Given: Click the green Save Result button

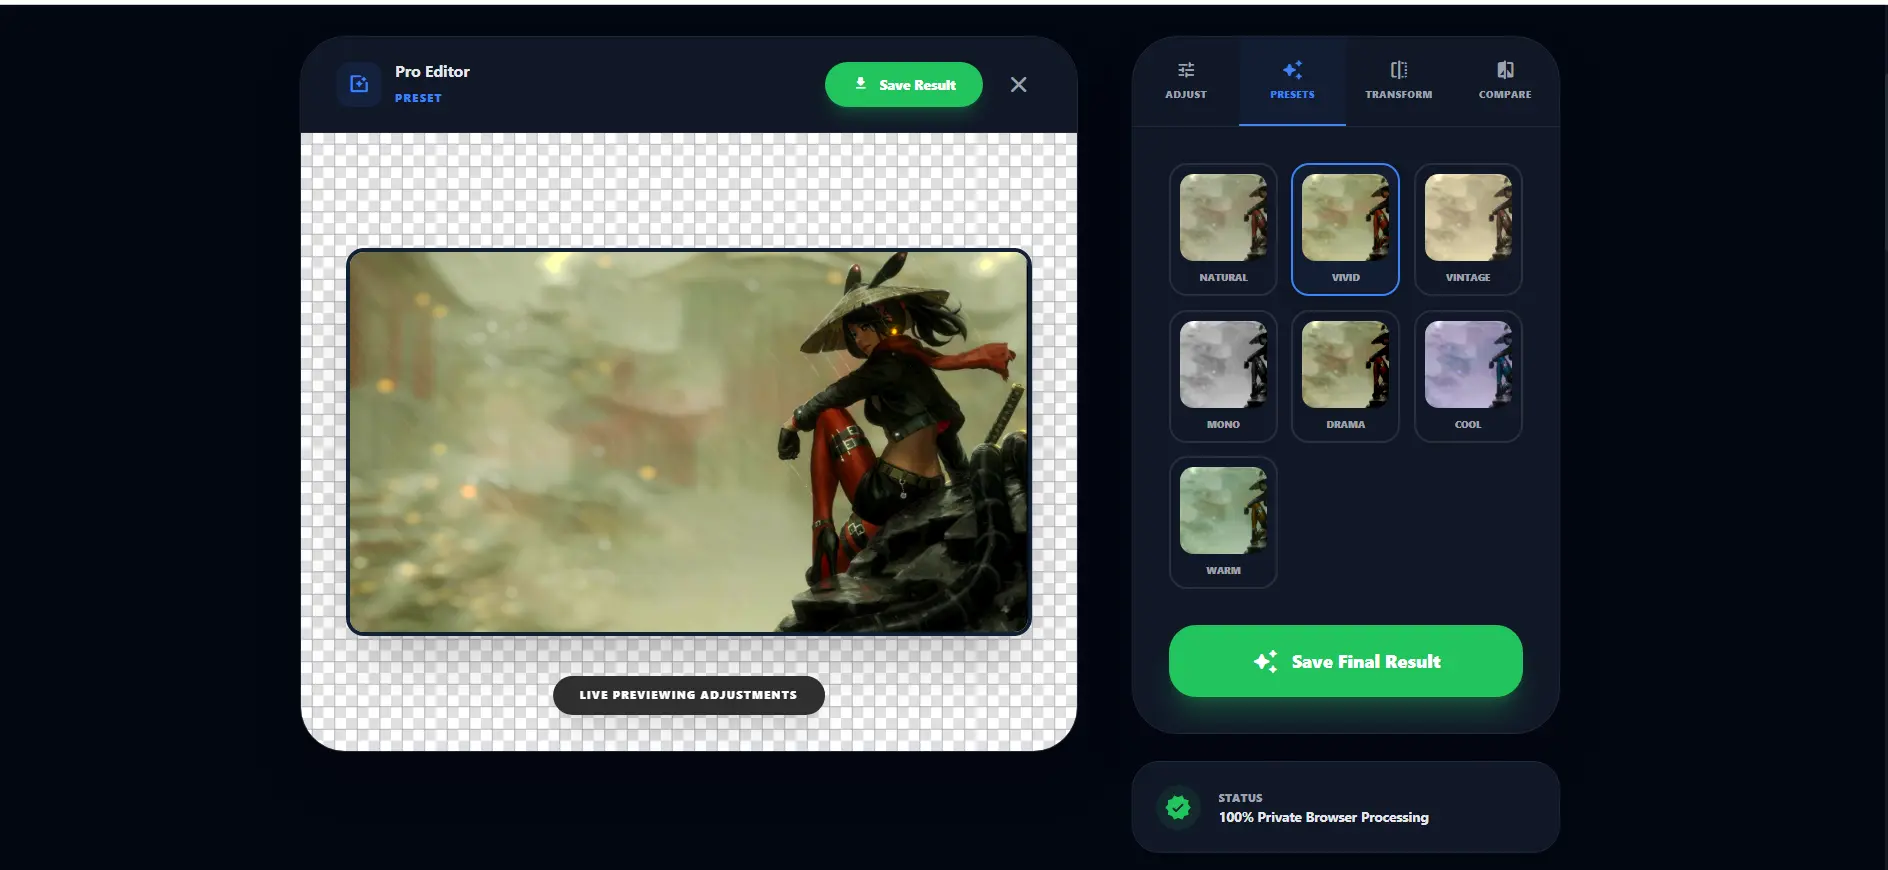Looking at the screenshot, I should pos(904,85).
